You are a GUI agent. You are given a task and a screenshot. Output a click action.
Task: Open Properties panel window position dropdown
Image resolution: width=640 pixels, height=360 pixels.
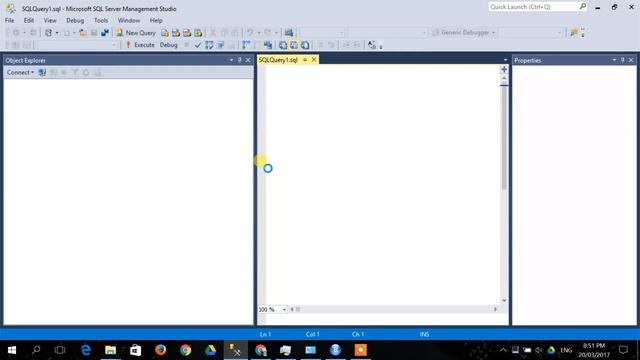[x=614, y=60]
